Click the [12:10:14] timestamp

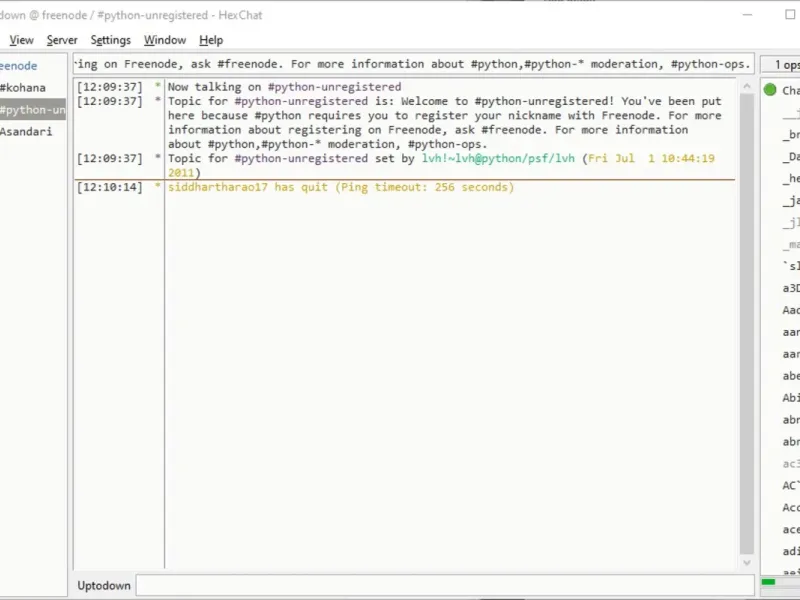(x=110, y=187)
